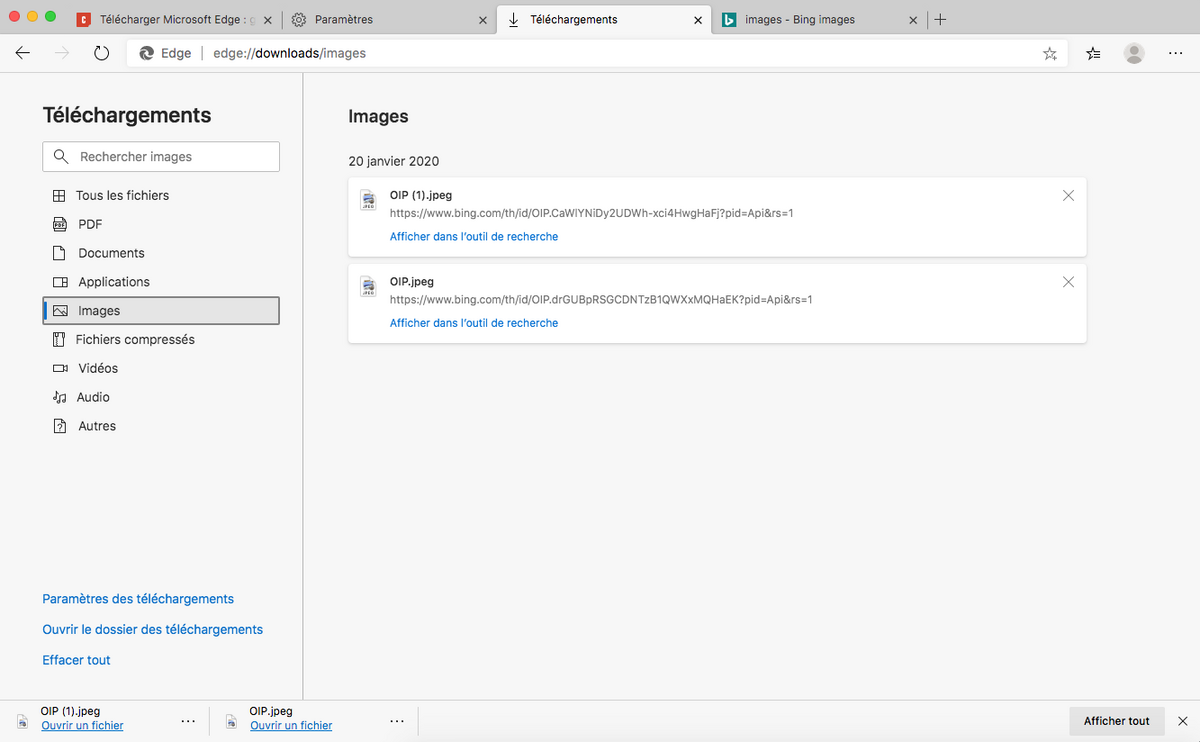Viewport: 1200px width, 742px height.
Task: Open OIP.jpeg file name in list
Action: pyautogui.click(x=412, y=282)
